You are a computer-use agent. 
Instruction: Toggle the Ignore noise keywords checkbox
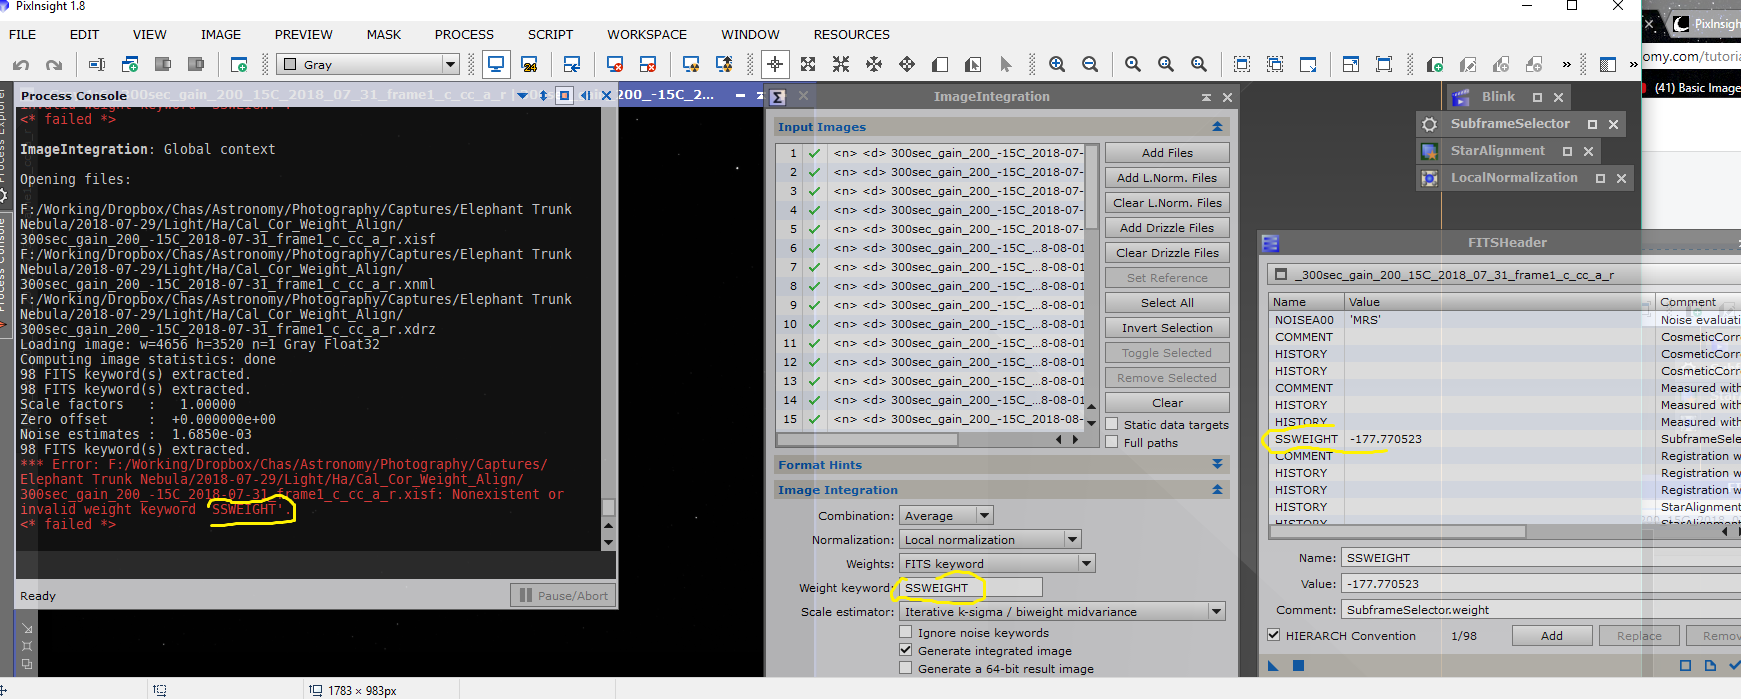(906, 632)
